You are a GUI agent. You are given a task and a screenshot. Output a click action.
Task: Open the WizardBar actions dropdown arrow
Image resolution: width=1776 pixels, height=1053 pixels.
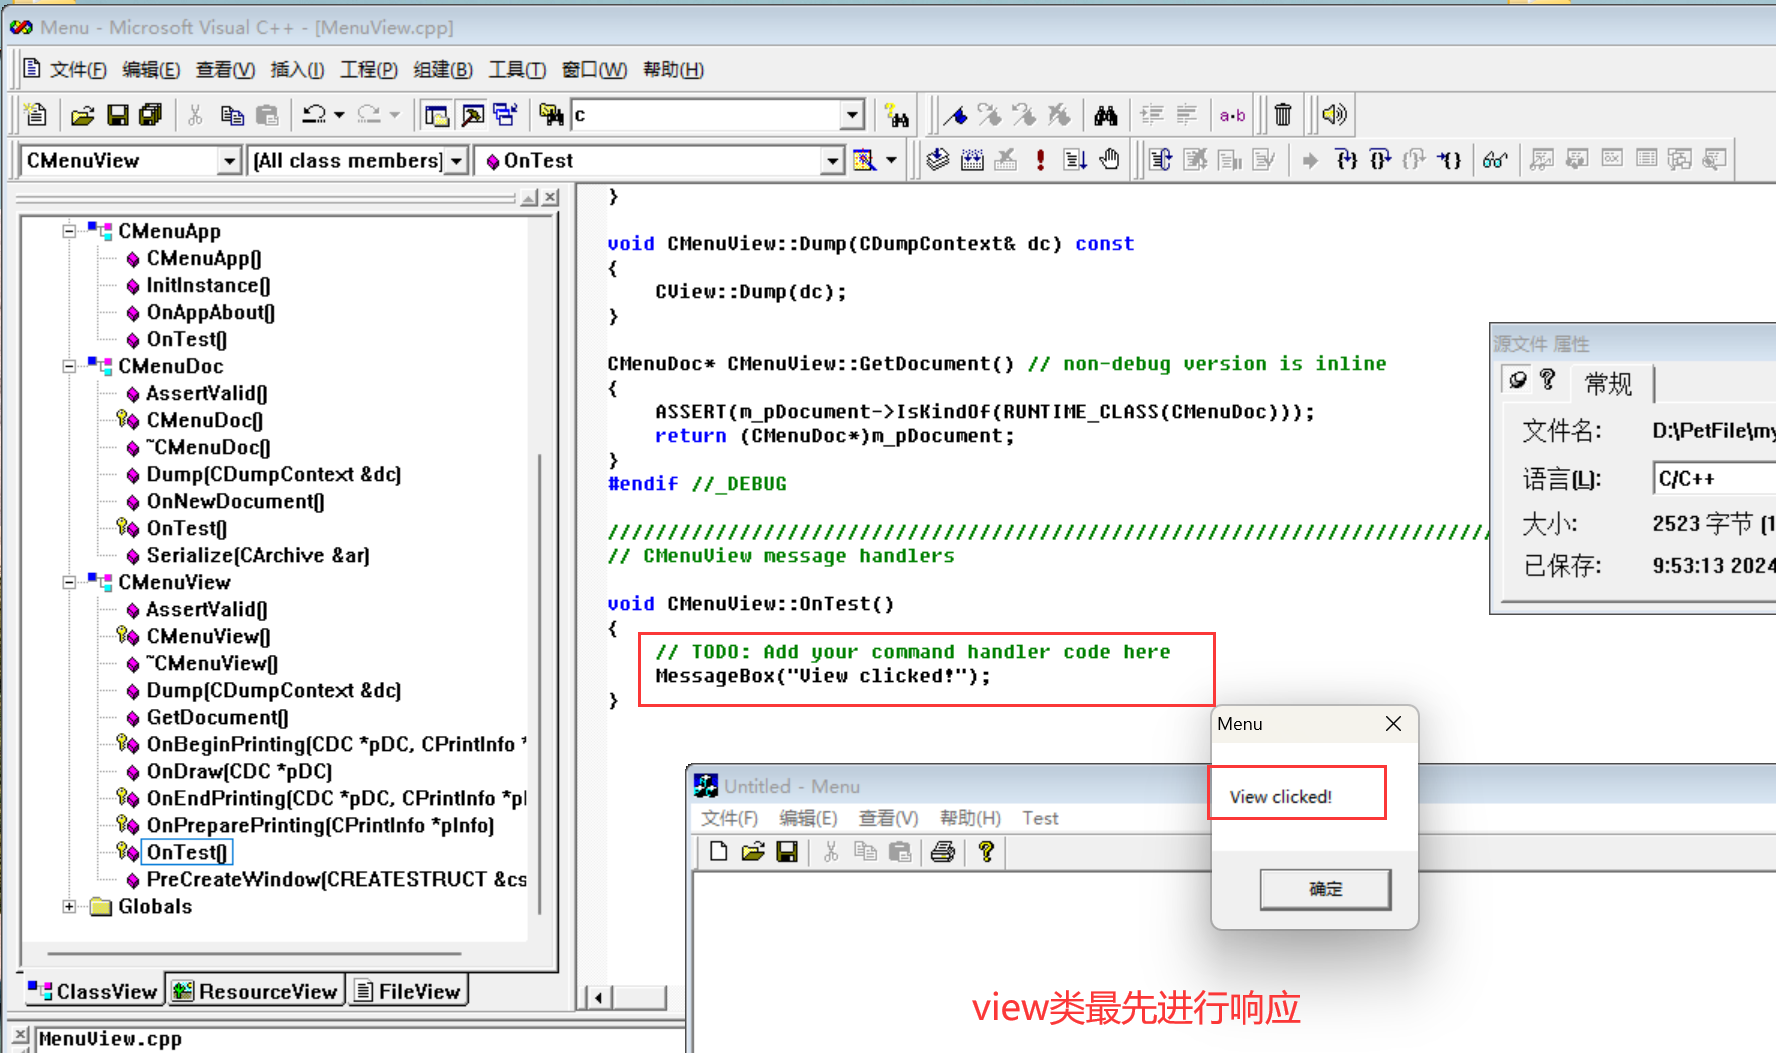tap(891, 160)
